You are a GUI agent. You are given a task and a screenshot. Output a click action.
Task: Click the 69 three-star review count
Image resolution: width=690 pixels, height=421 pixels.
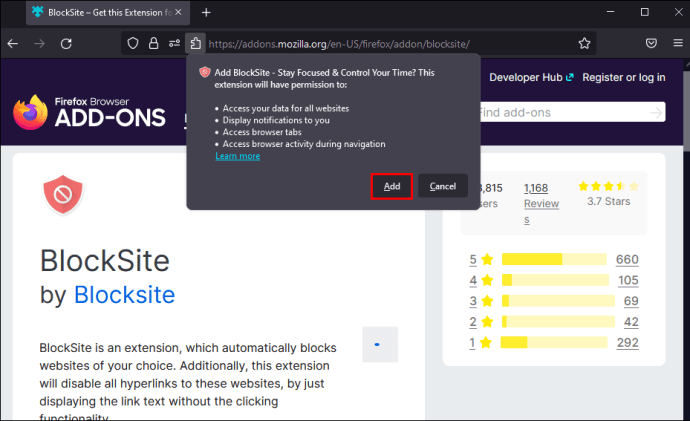631,301
